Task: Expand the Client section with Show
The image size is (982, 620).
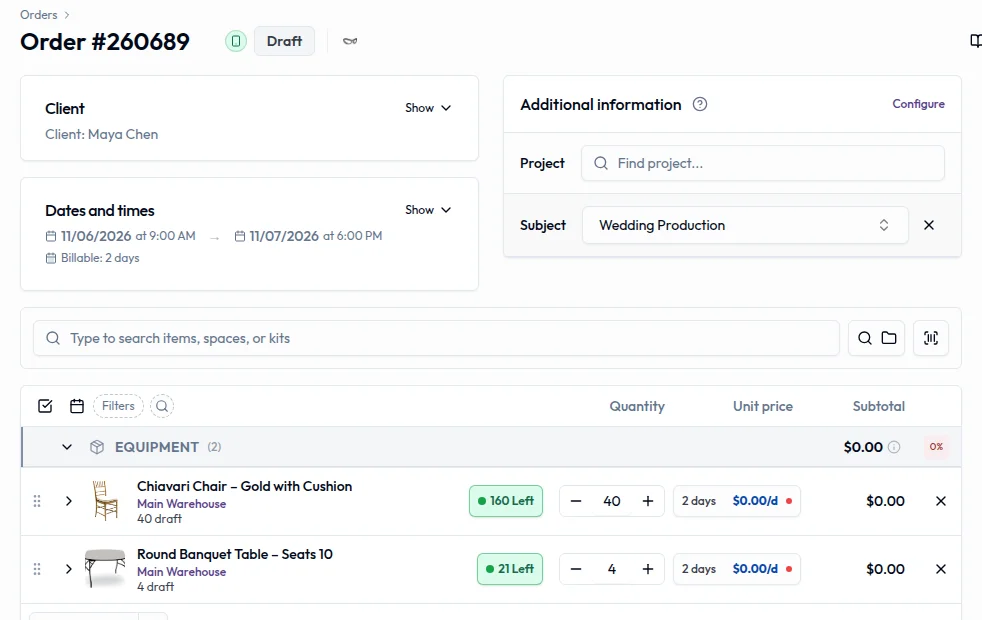Action: tap(428, 108)
